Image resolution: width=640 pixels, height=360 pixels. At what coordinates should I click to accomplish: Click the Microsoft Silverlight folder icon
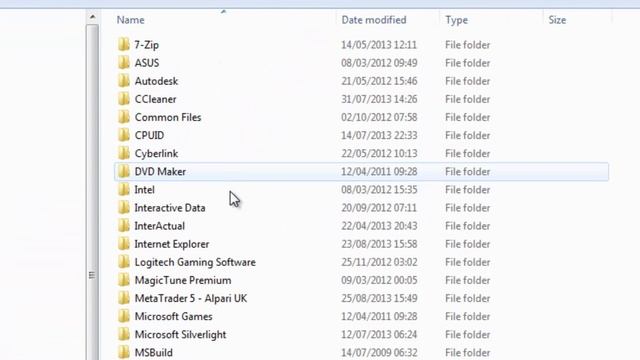click(x=124, y=334)
